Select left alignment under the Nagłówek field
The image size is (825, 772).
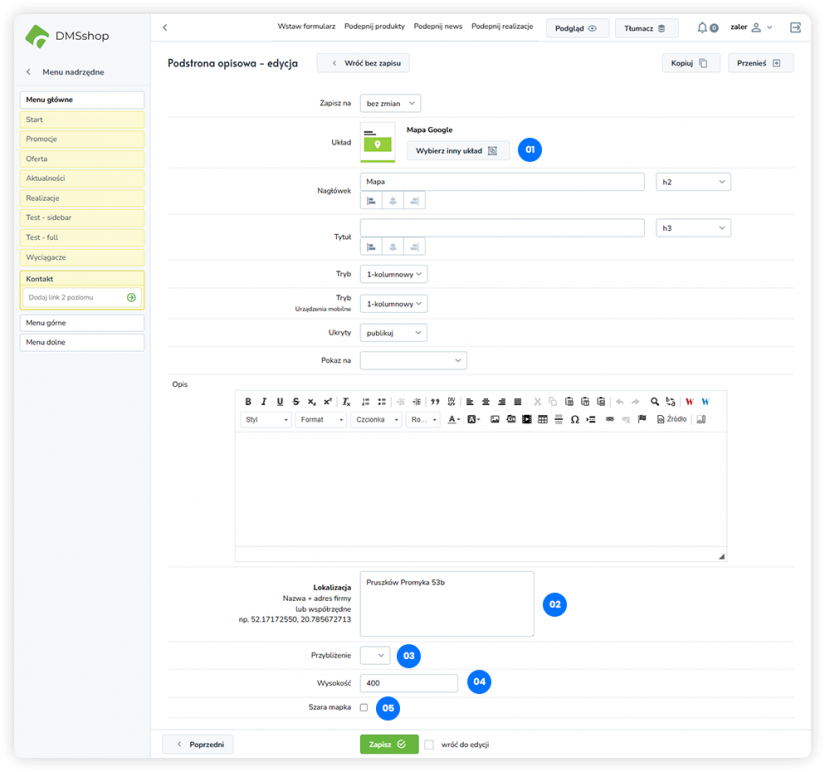point(373,201)
